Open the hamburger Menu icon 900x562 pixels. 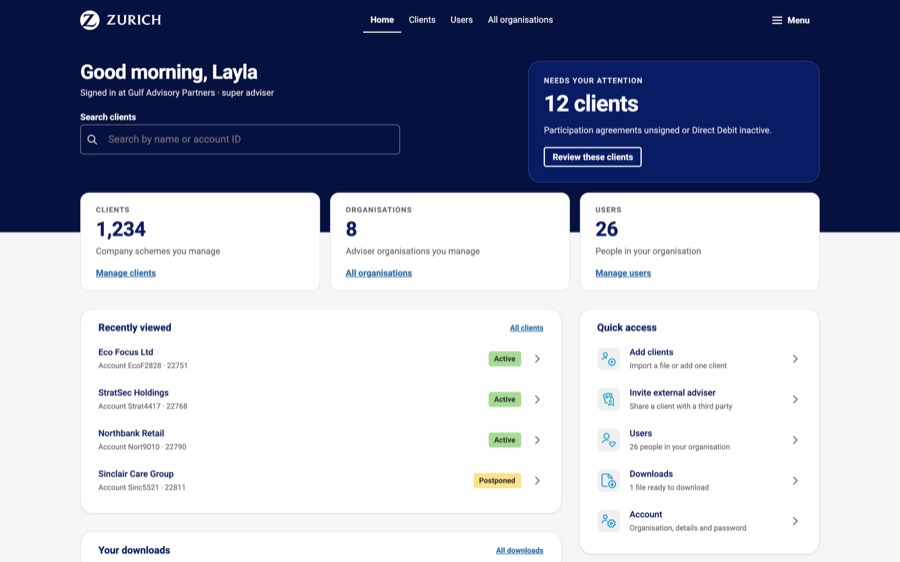[777, 20]
